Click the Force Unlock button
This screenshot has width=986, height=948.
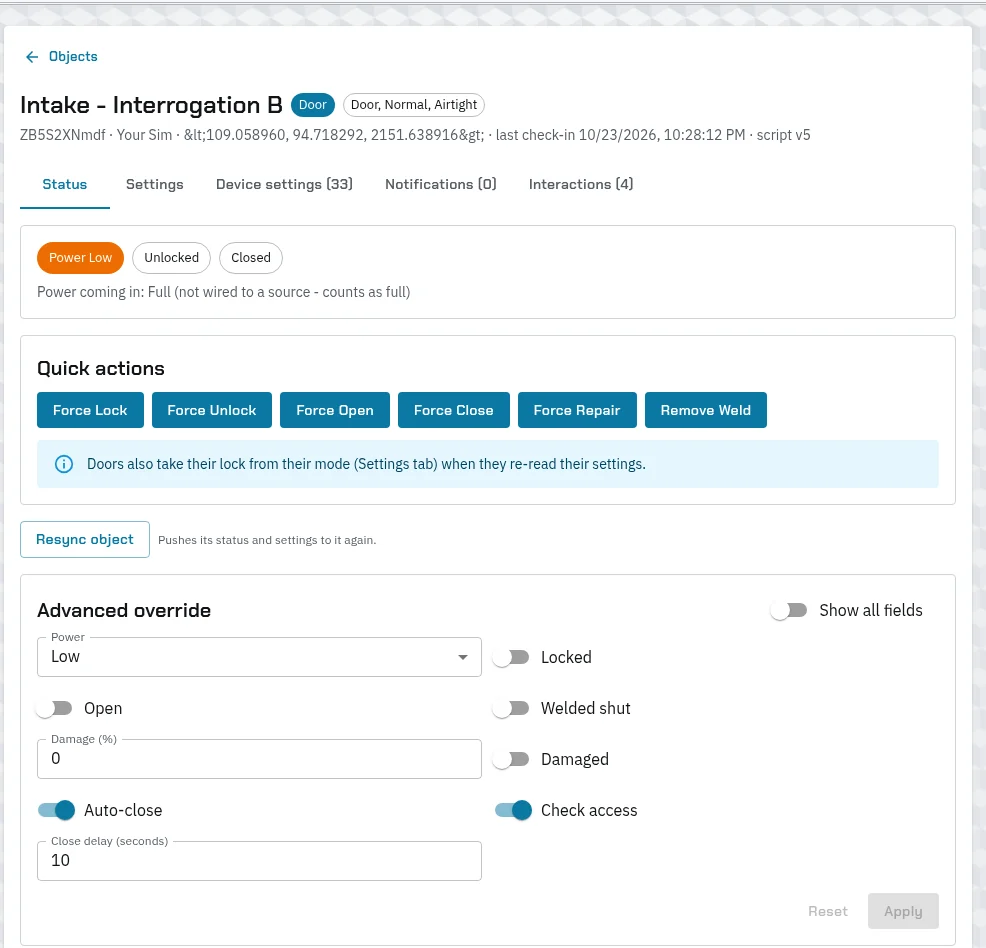(x=212, y=411)
